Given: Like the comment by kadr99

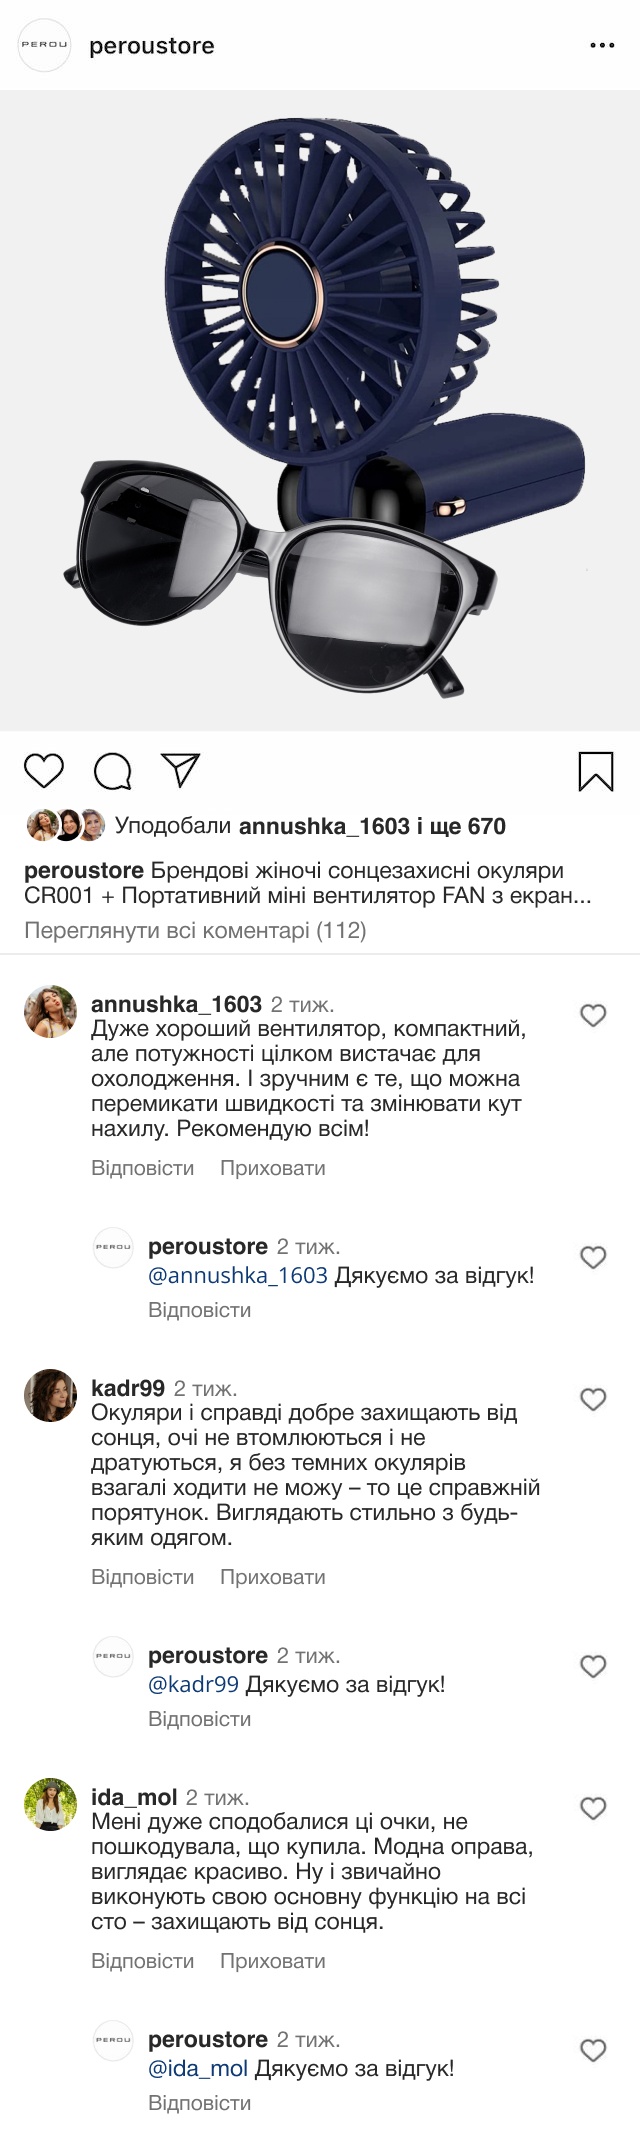Looking at the screenshot, I should point(594,1400).
